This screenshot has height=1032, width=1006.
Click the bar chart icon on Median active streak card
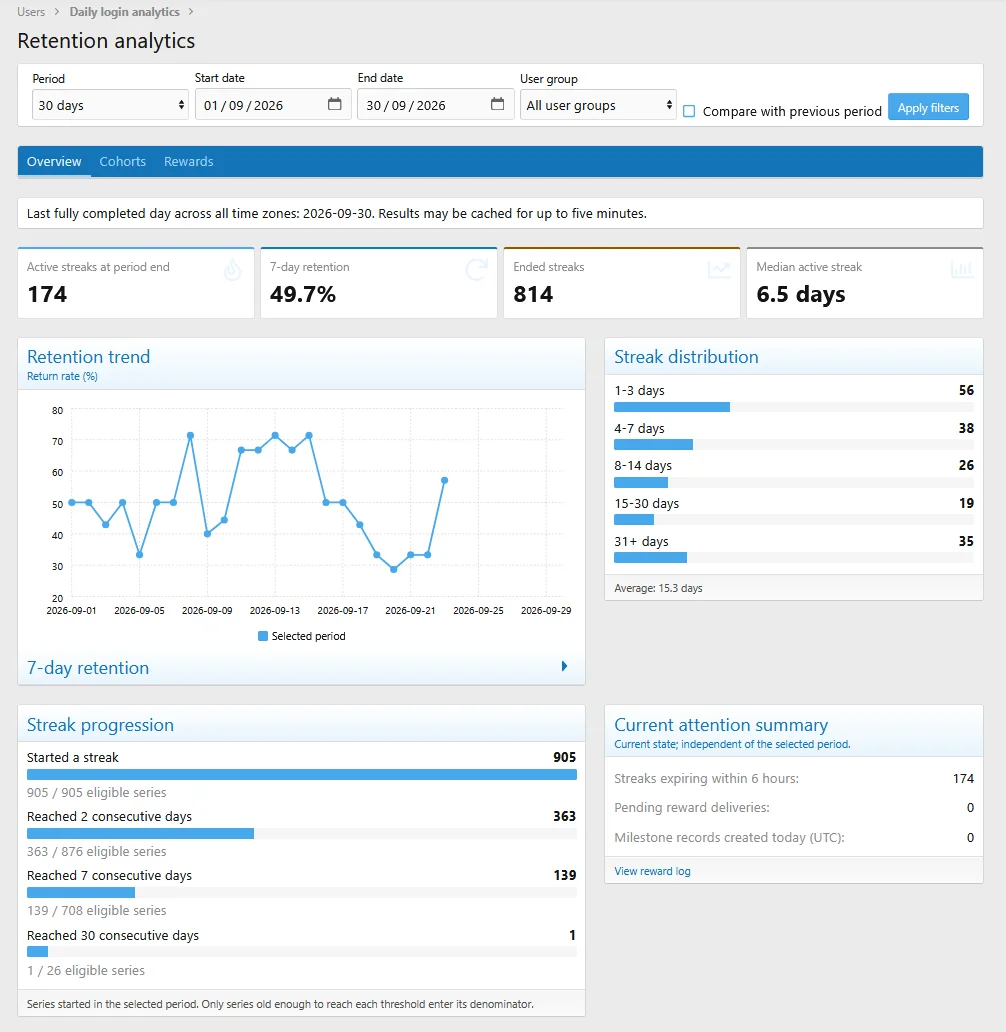click(962, 269)
